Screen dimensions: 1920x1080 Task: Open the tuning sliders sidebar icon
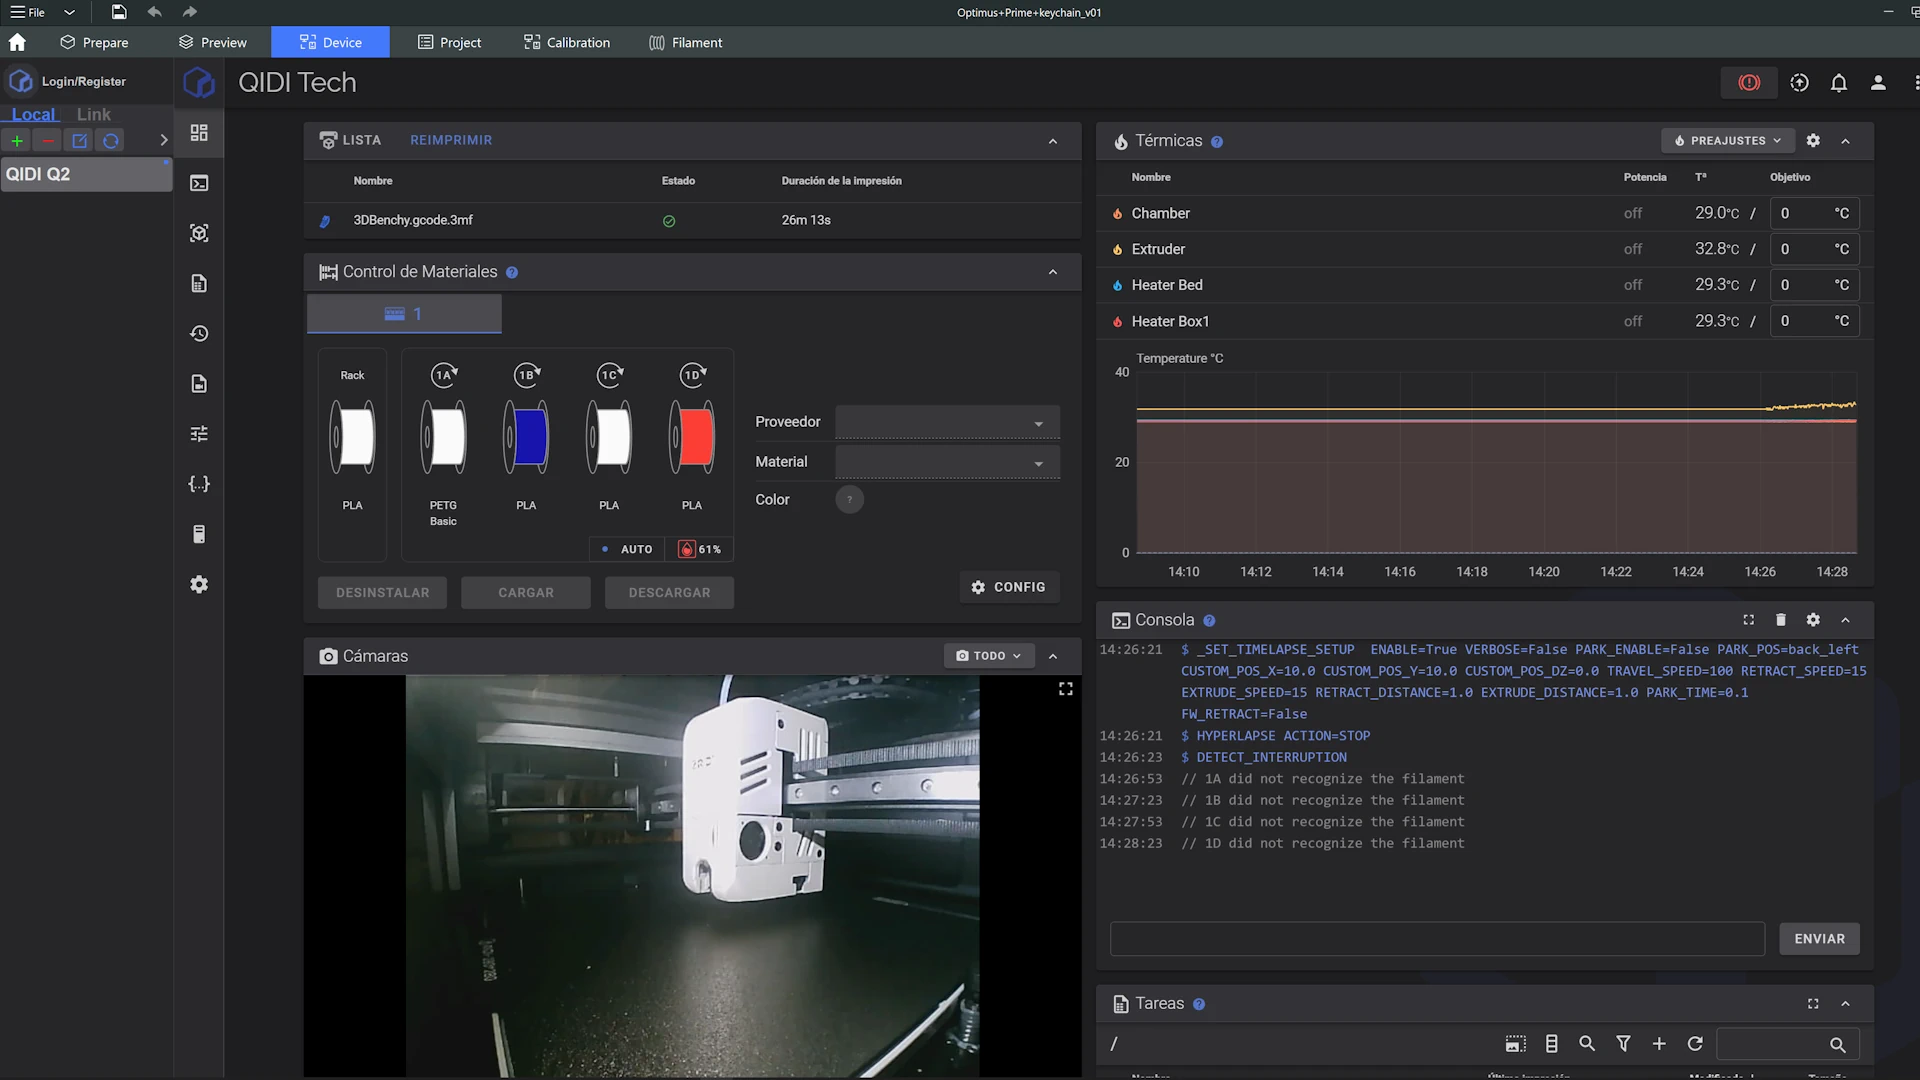(199, 434)
